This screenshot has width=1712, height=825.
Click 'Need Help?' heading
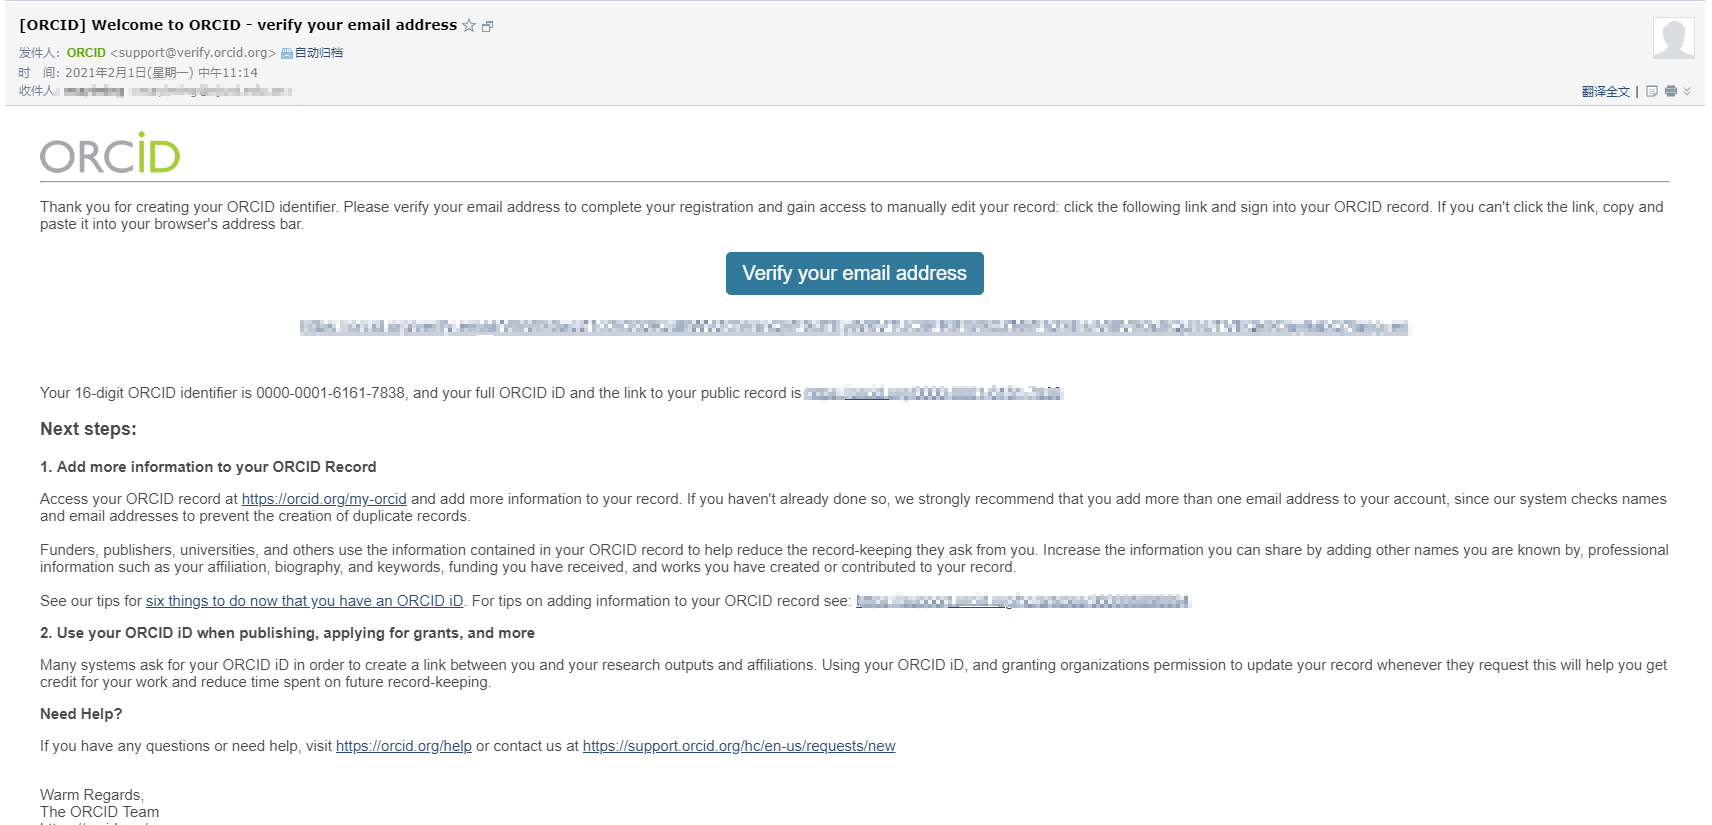click(x=81, y=714)
